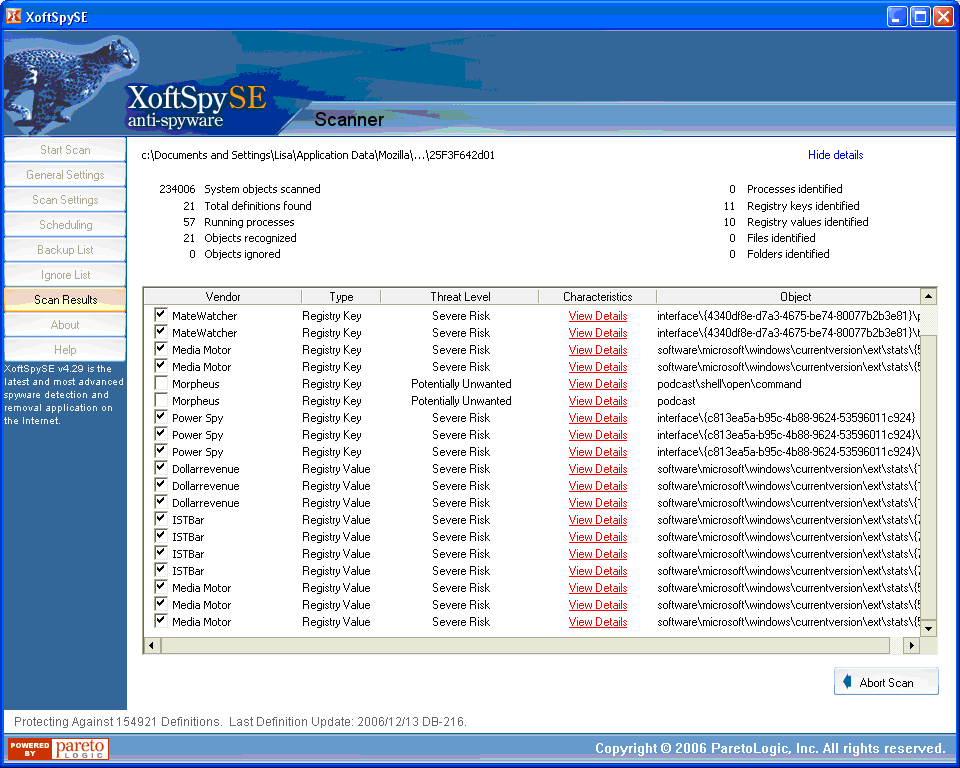Open the About sidebar item

[65, 325]
